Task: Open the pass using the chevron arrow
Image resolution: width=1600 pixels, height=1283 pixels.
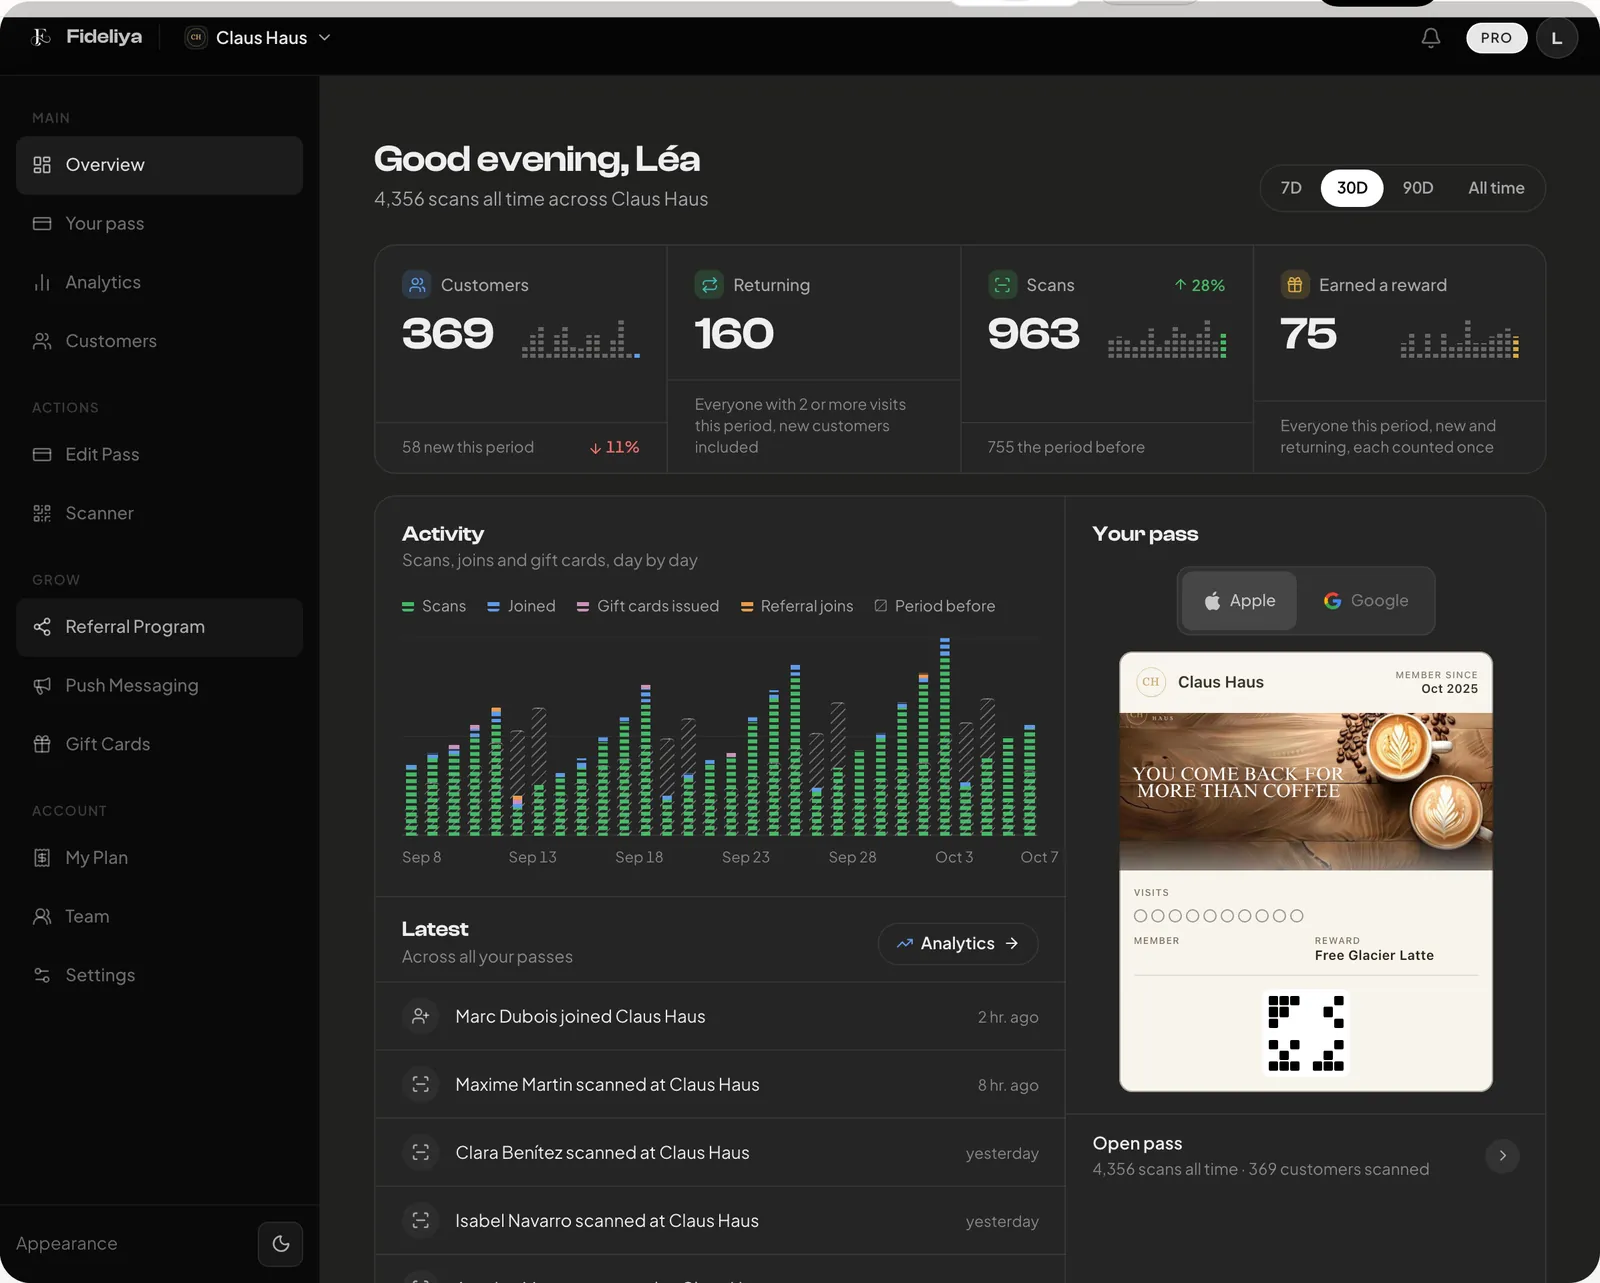Action: click(x=1502, y=1156)
